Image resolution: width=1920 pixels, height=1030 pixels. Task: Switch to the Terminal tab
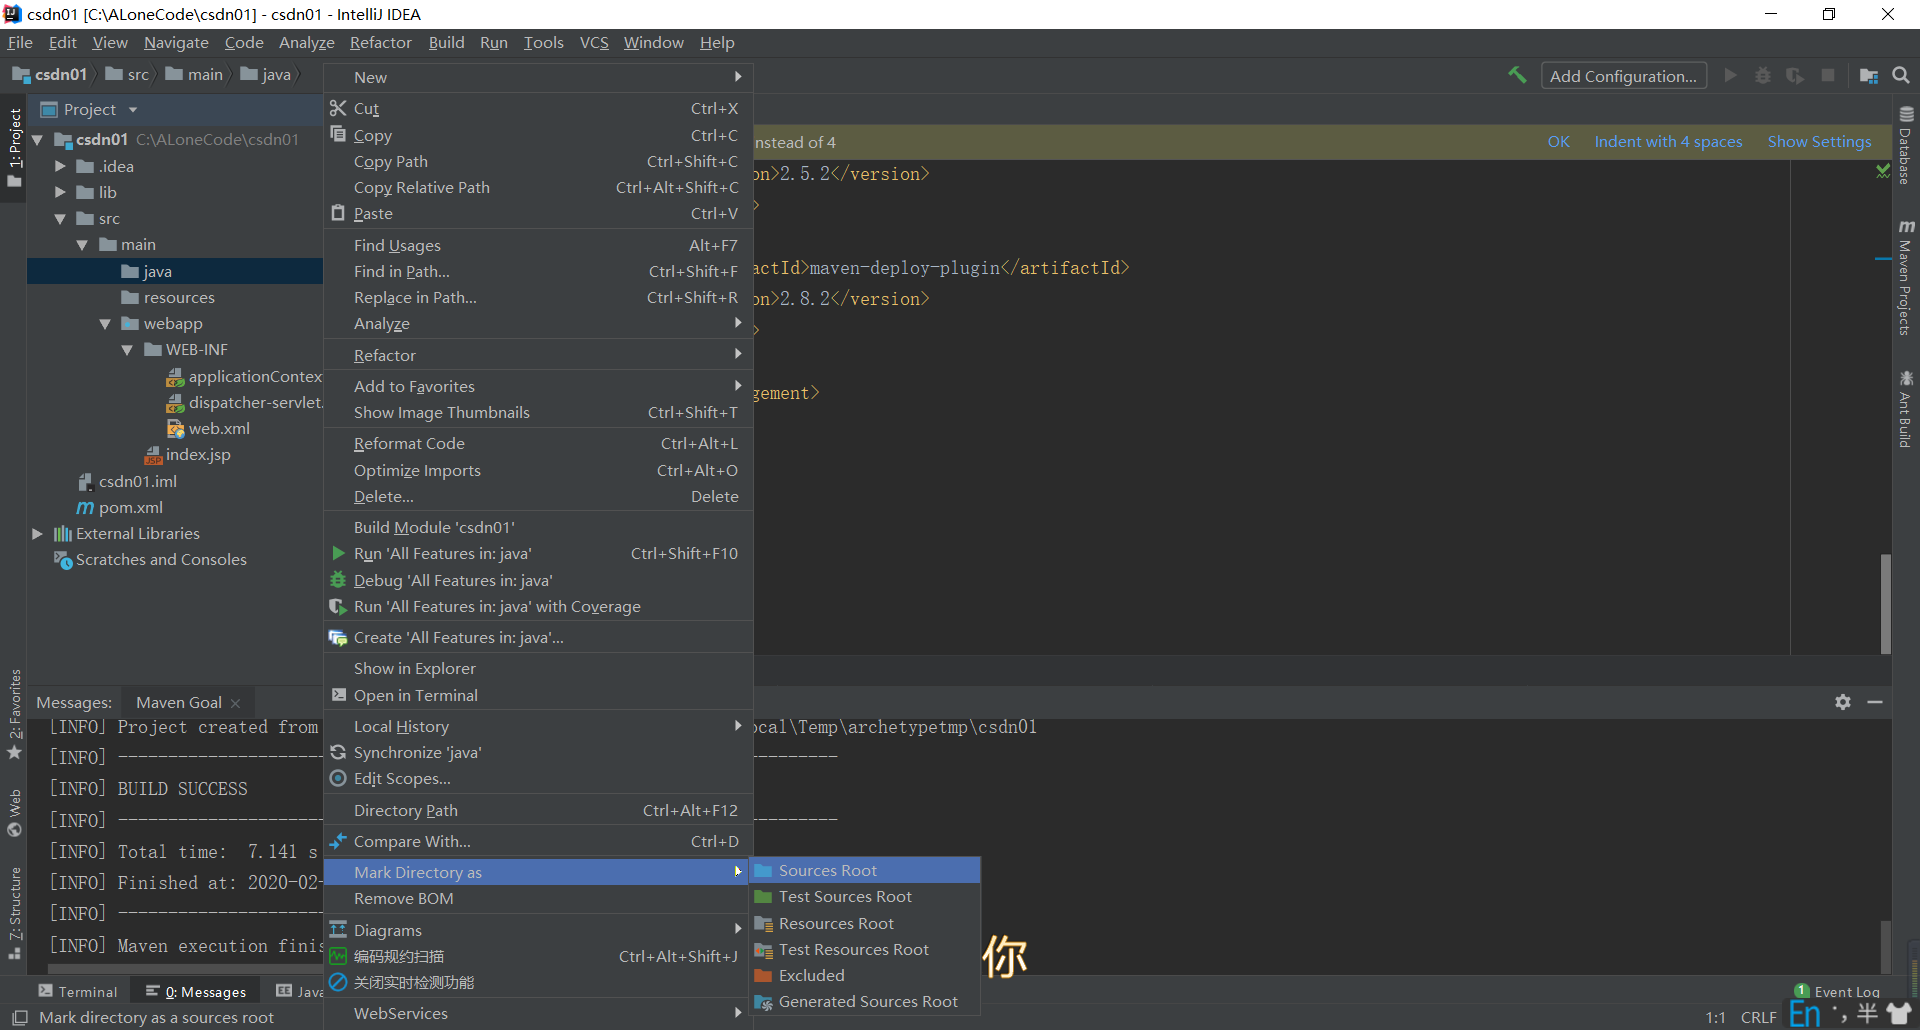pyautogui.click(x=78, y=991)
